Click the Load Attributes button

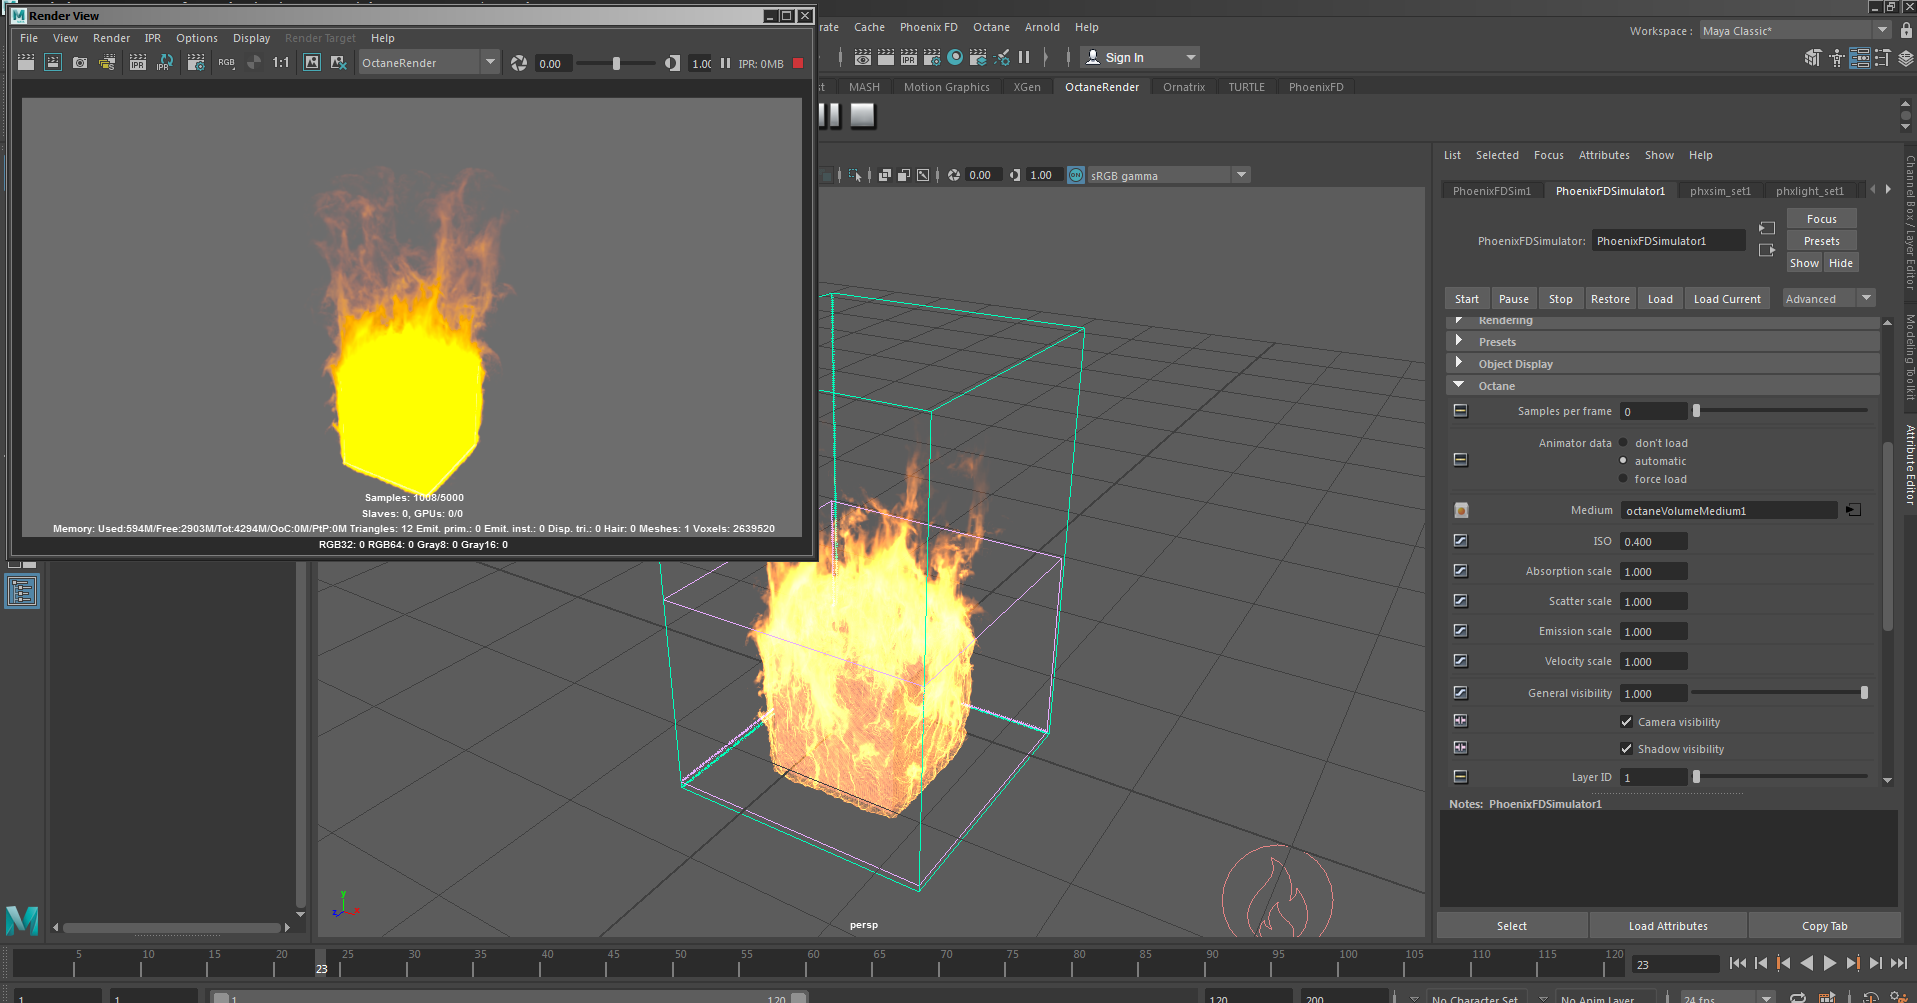coord(1668,926)
